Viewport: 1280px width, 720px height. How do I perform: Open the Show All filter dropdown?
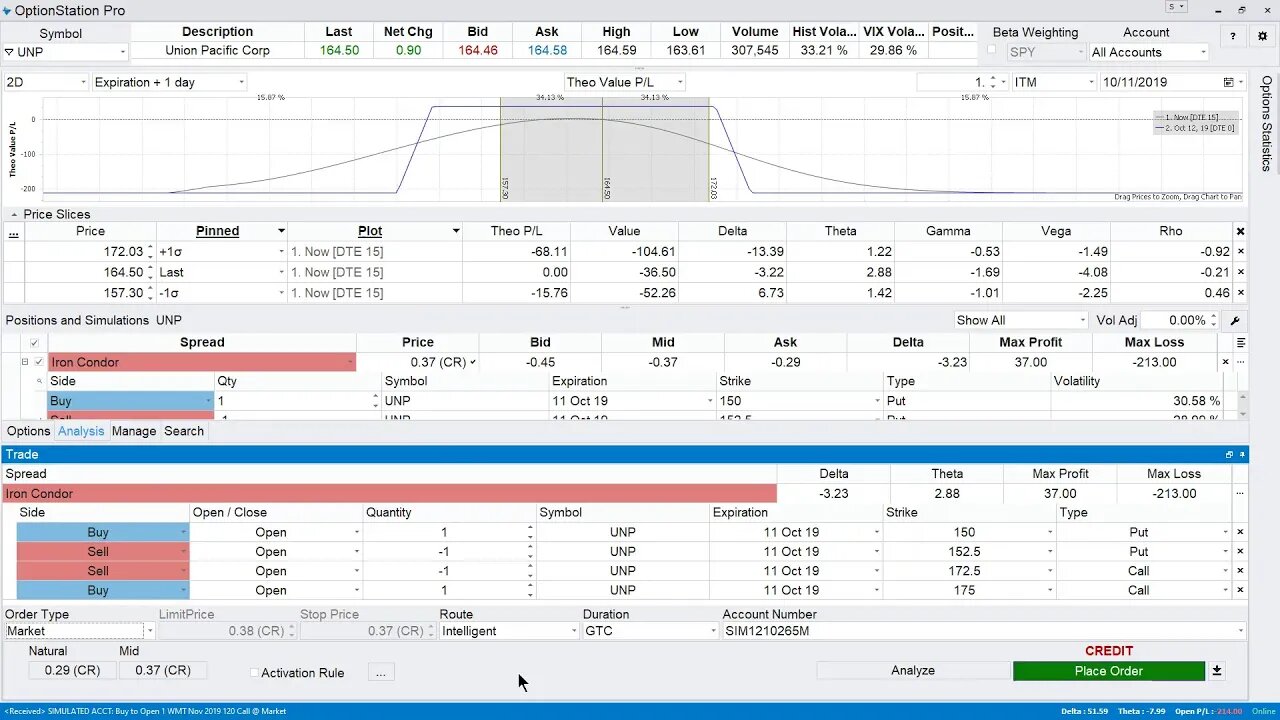click(1082, 321)
